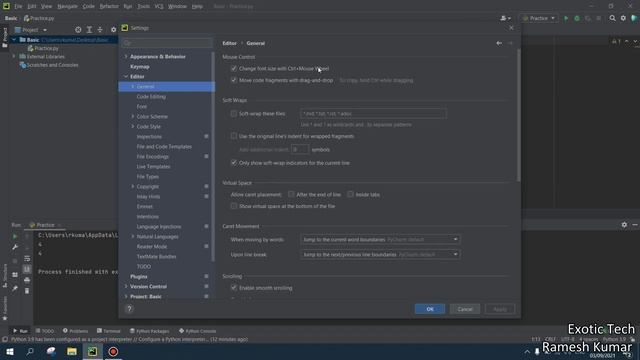Screen dimensions: 640x360
Task: Enable Soft-wrap these files checkbox
Action: (234, 113)
